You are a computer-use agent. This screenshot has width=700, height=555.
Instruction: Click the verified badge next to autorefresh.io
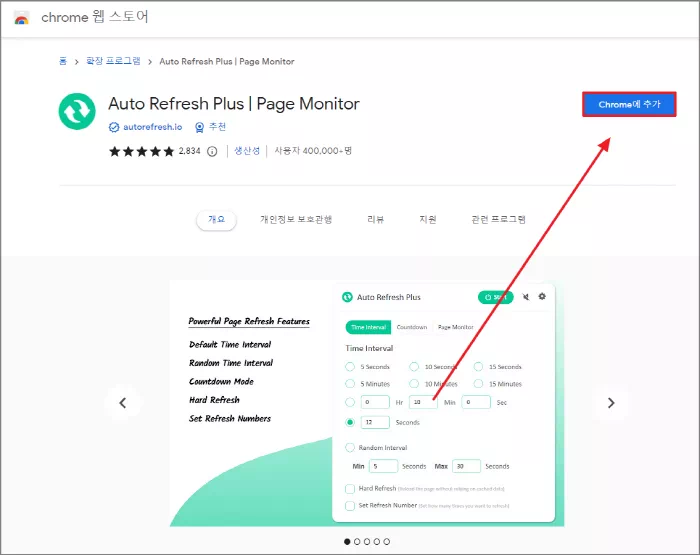114,127
